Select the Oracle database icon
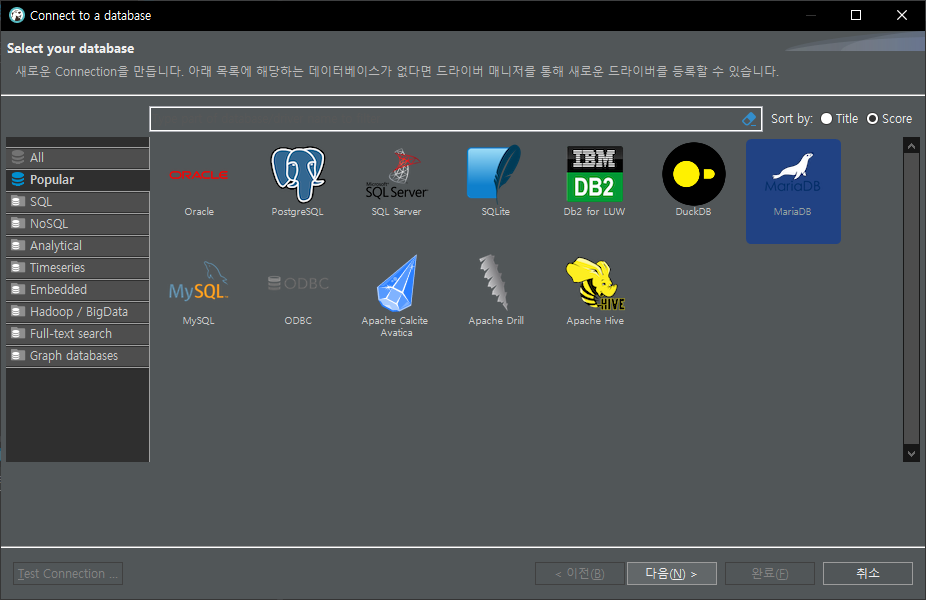Screen dimensions: 926x600 (199, 175)
